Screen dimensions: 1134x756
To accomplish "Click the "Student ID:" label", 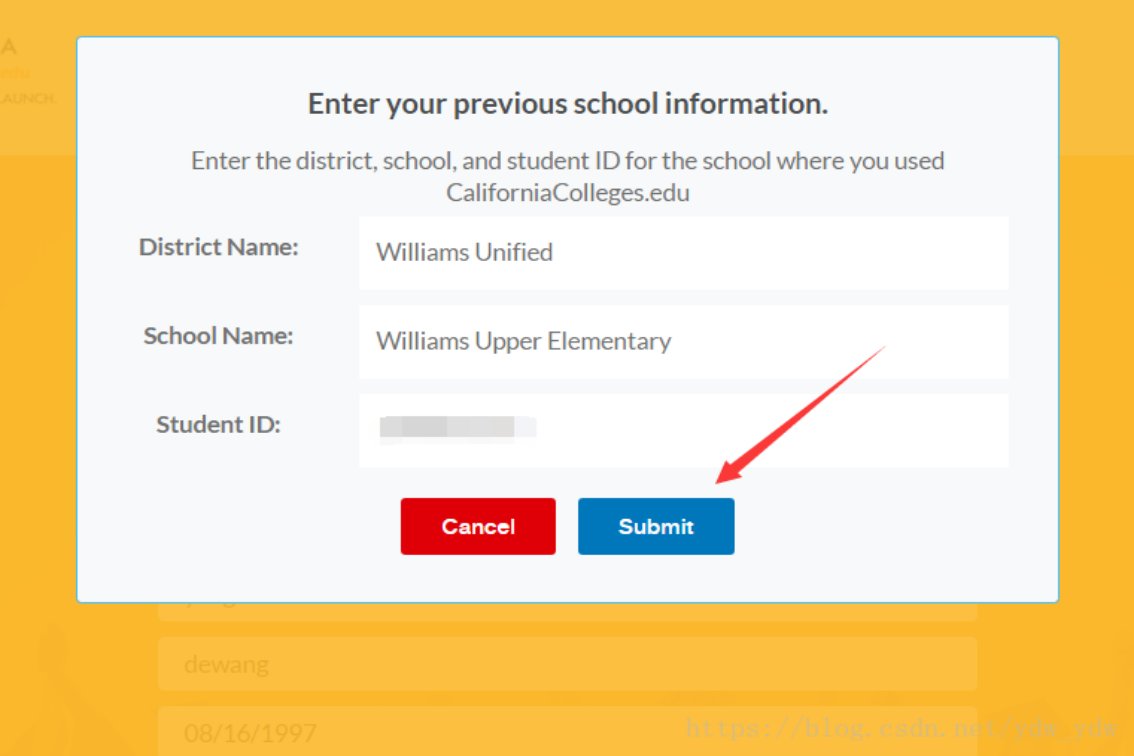I will (x=218, y=424).
